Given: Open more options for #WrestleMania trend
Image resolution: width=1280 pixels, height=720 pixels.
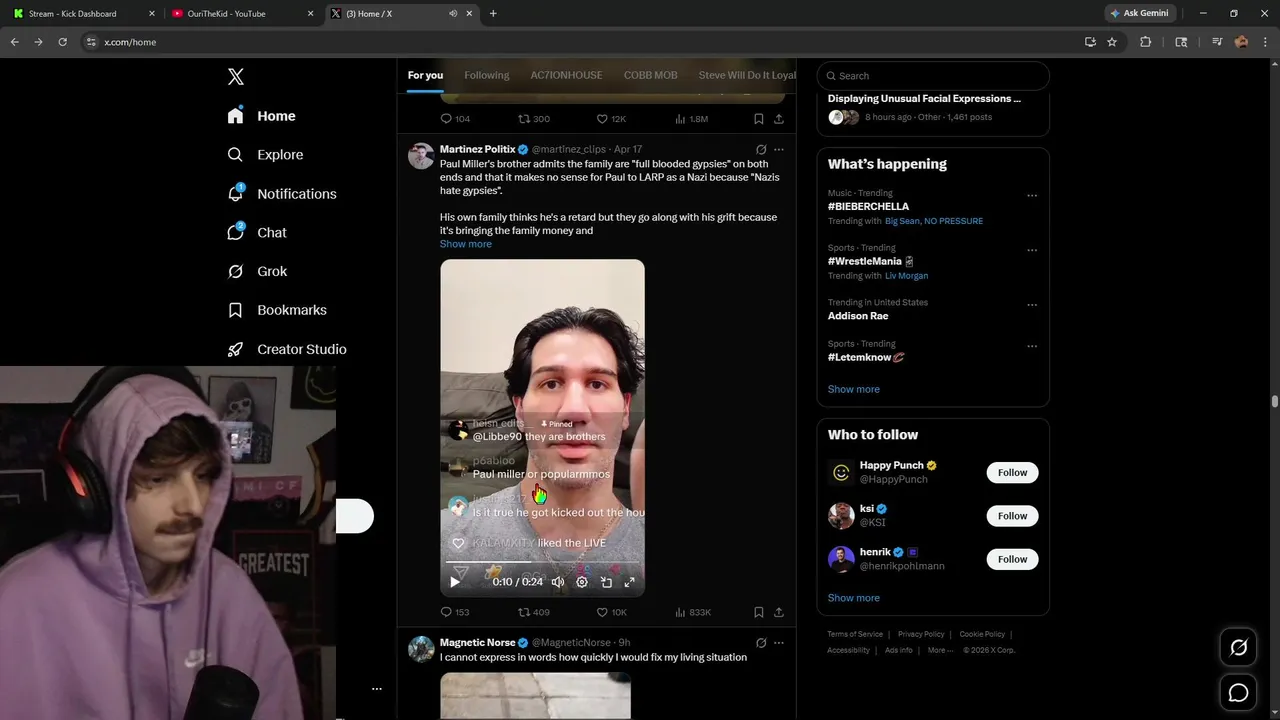Looking at the screenshot, I should (1032, 251).
